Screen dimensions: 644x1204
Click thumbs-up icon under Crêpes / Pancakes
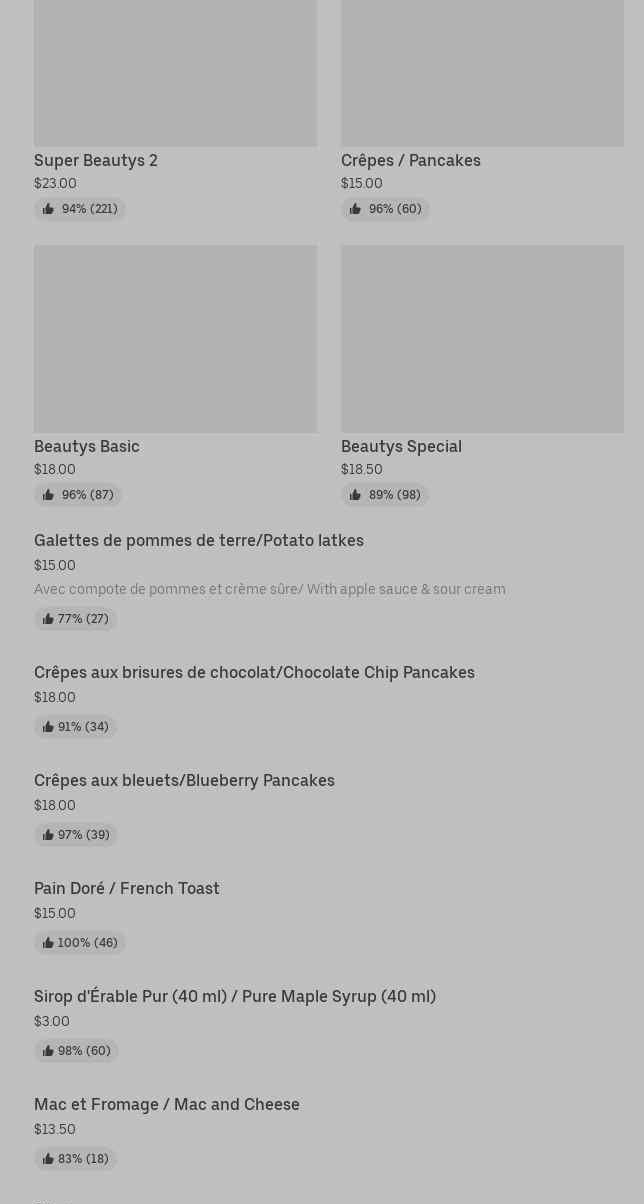(355, 209)
